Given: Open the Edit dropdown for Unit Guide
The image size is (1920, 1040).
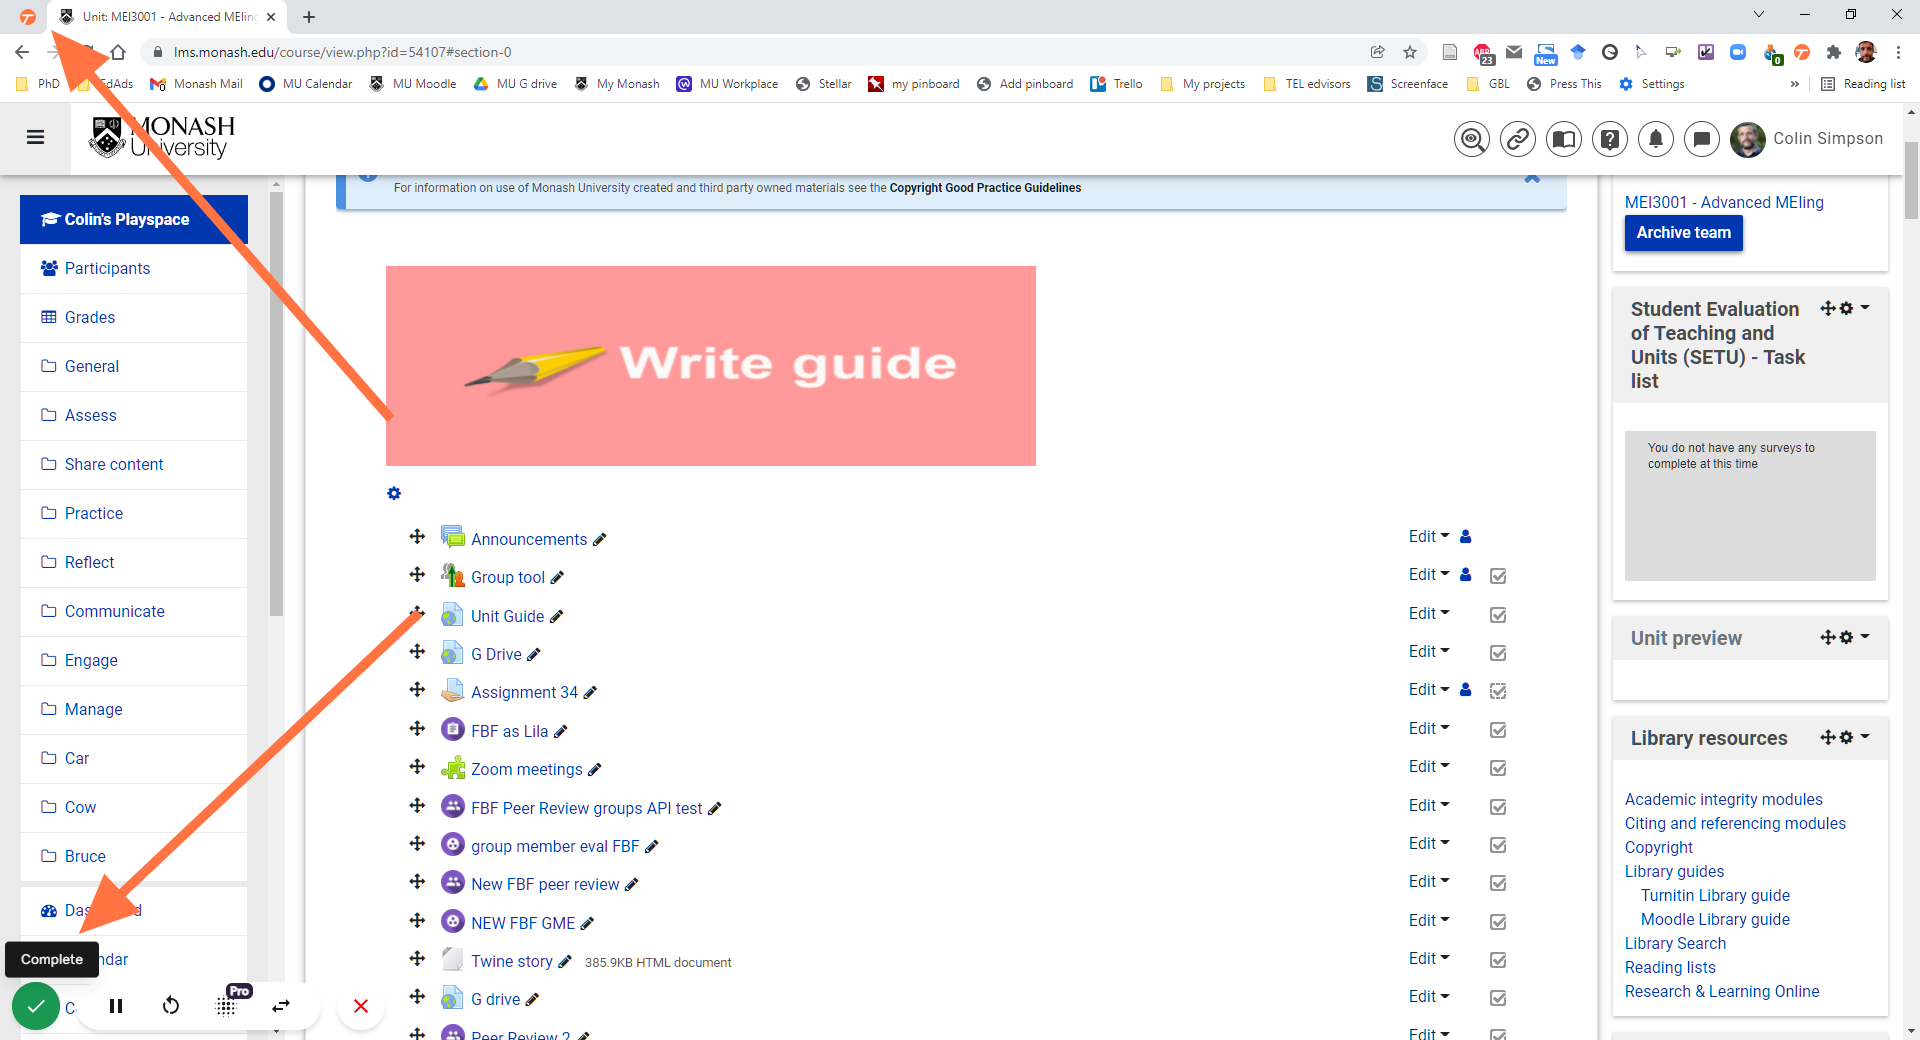Looking at the screenshot, I should click(x=1429, y=614).
